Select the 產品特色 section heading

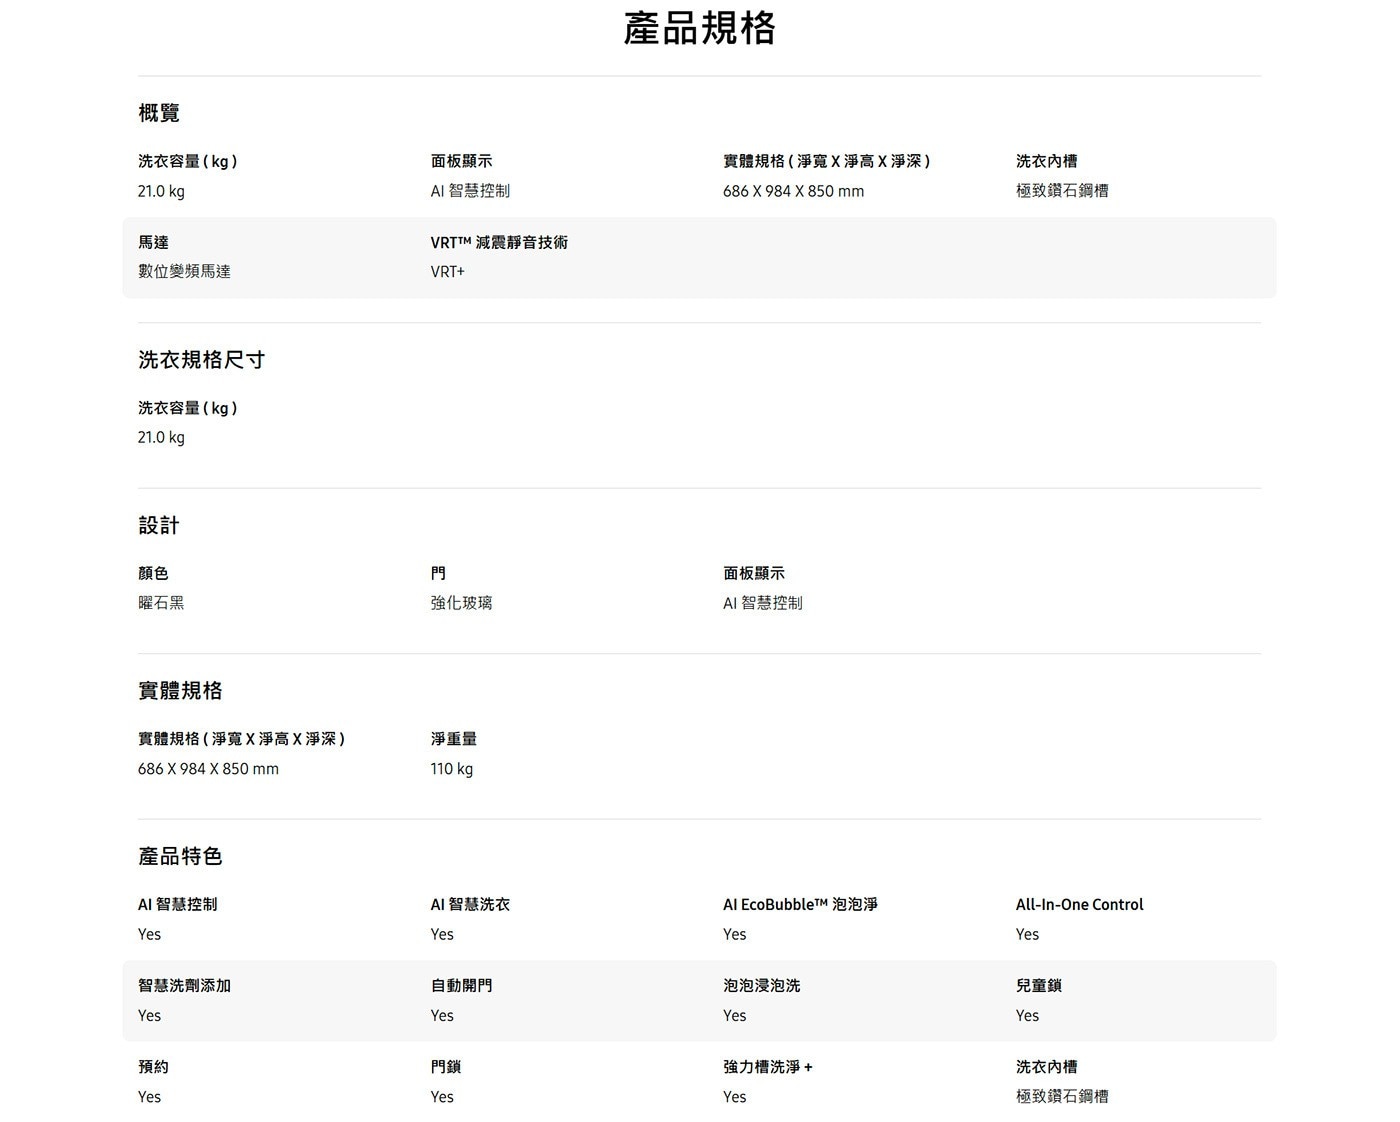tap(180, 856)
